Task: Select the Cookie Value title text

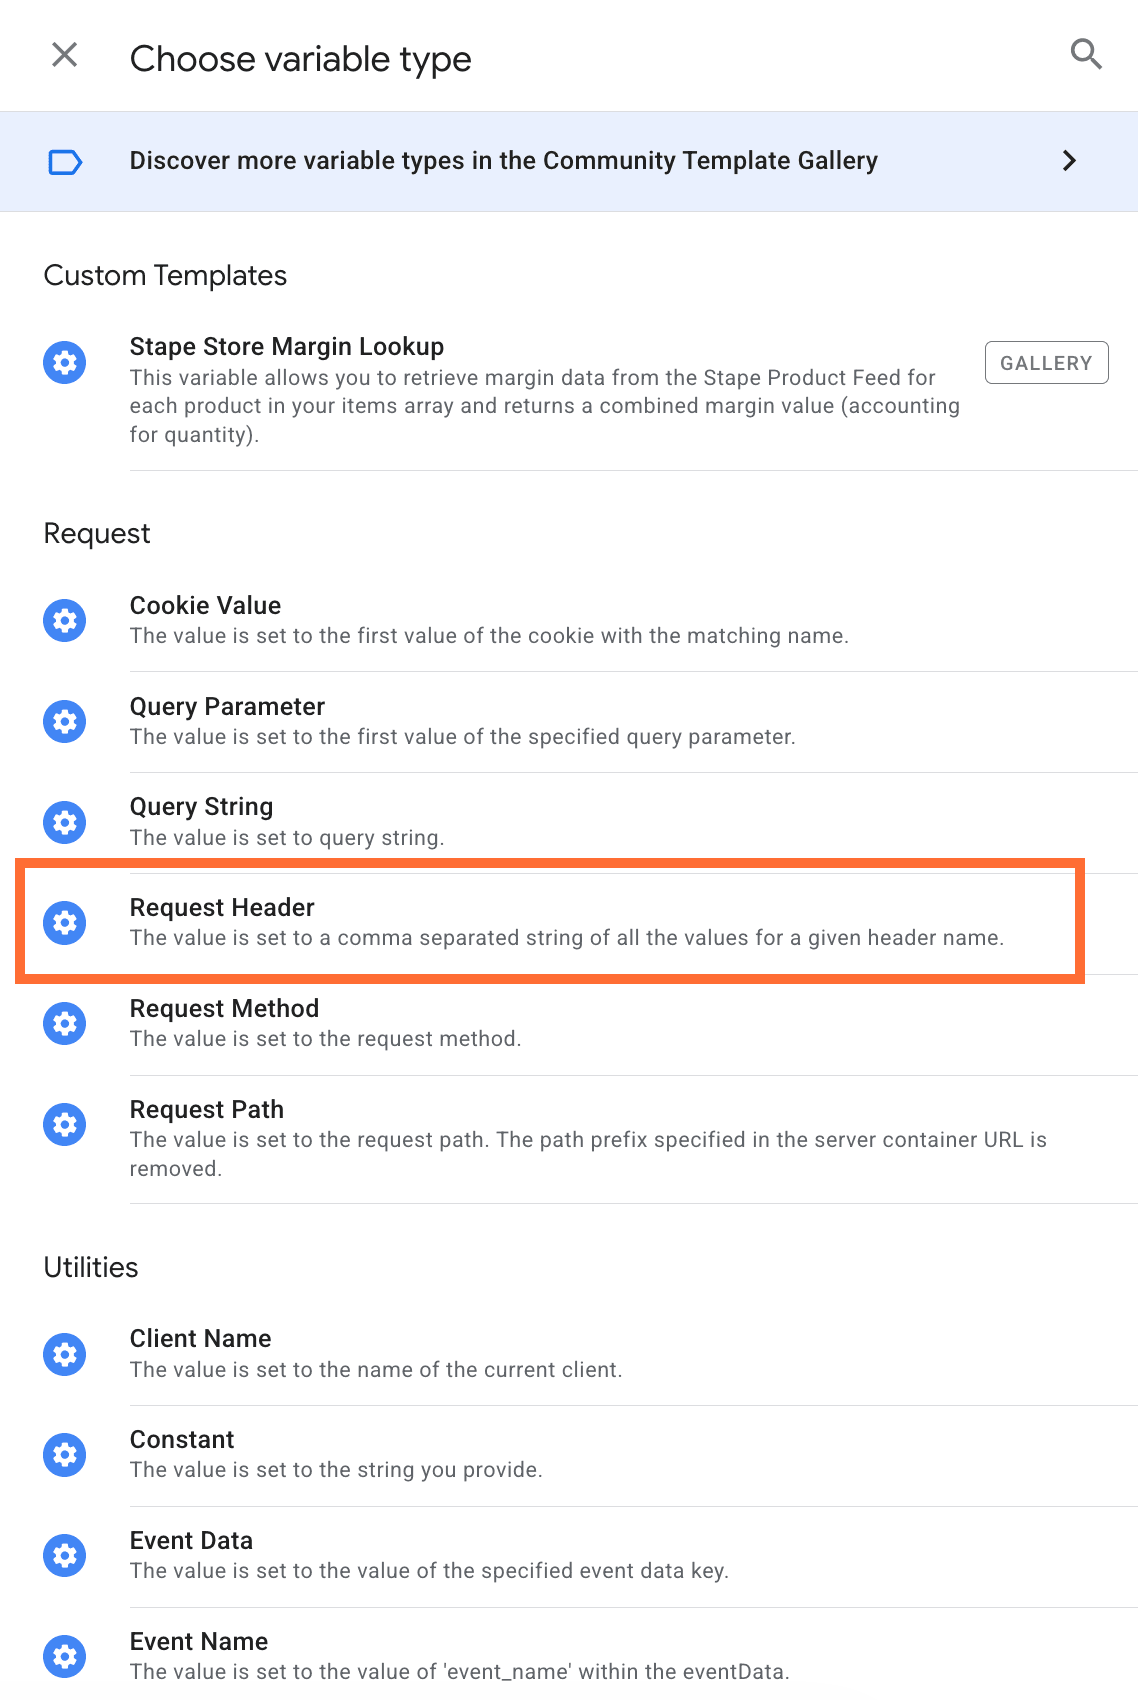Action: tap(205, 605)
